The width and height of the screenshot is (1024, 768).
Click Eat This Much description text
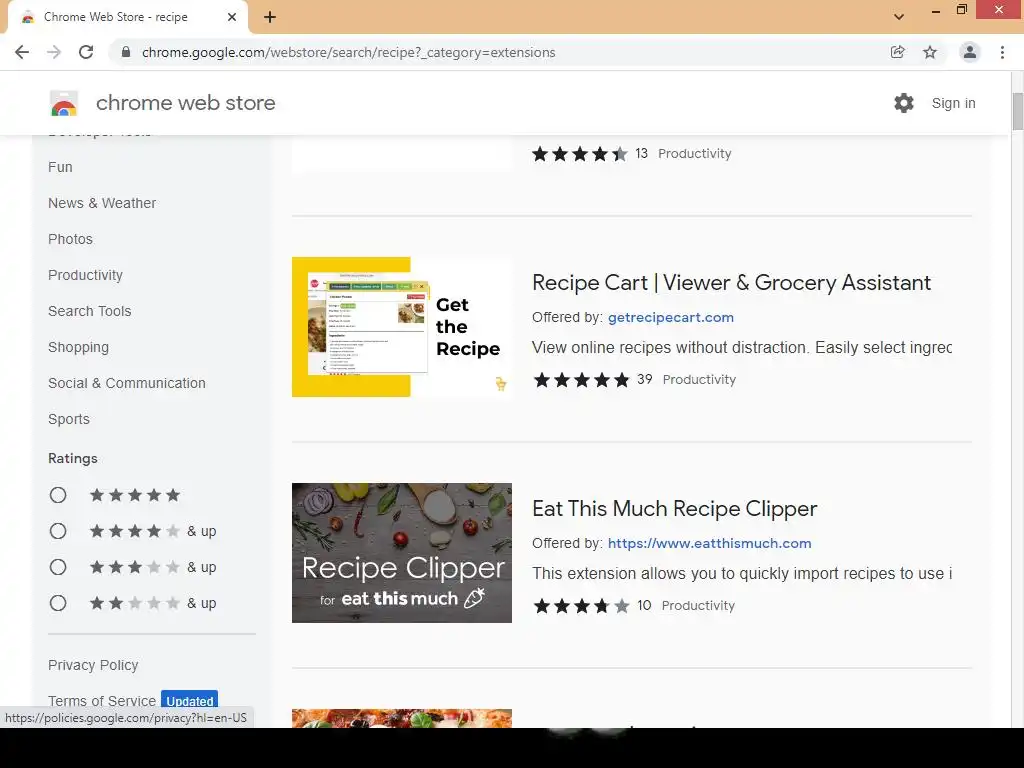click(742, 573)
